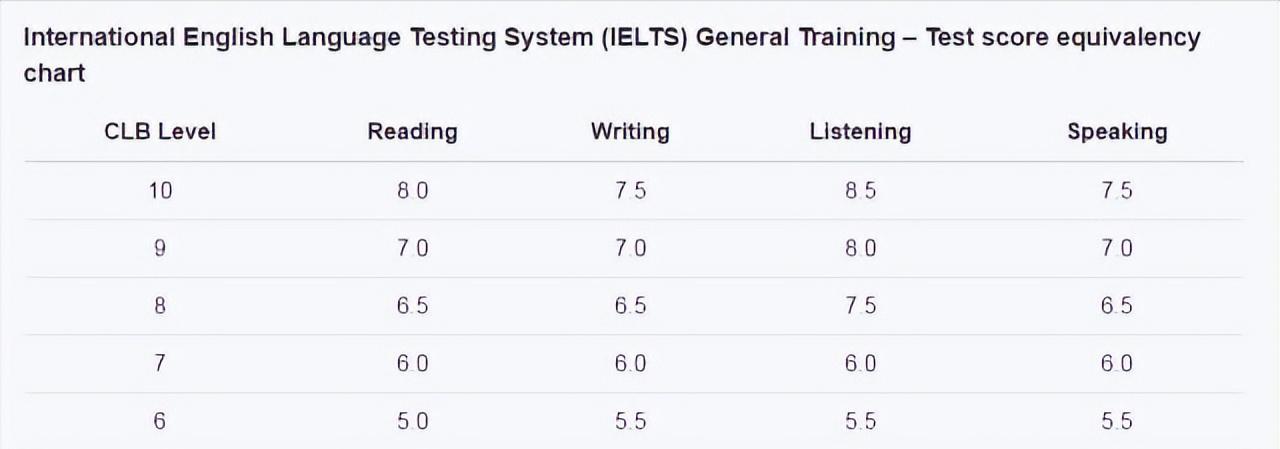Click the Listening score 7.5 for CLB 8
The width and height of the screenshot is (1280, 449).
860,306
